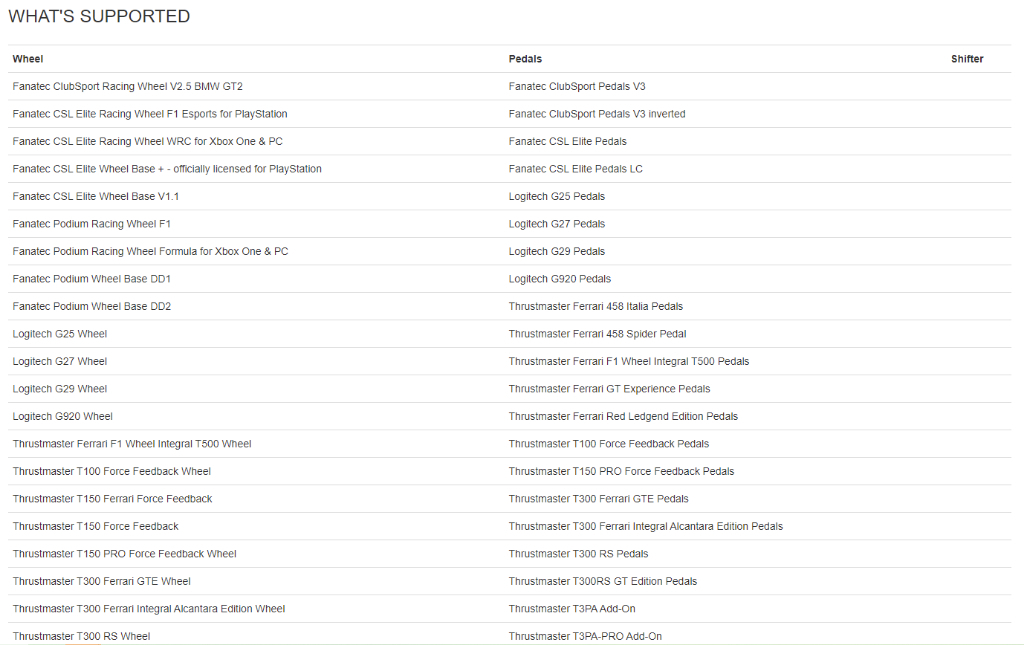This screenshot has width=1024, height=645.
Task: Select Thrustmaster T3PA Add-On entry
Action: tap(572, 608)
